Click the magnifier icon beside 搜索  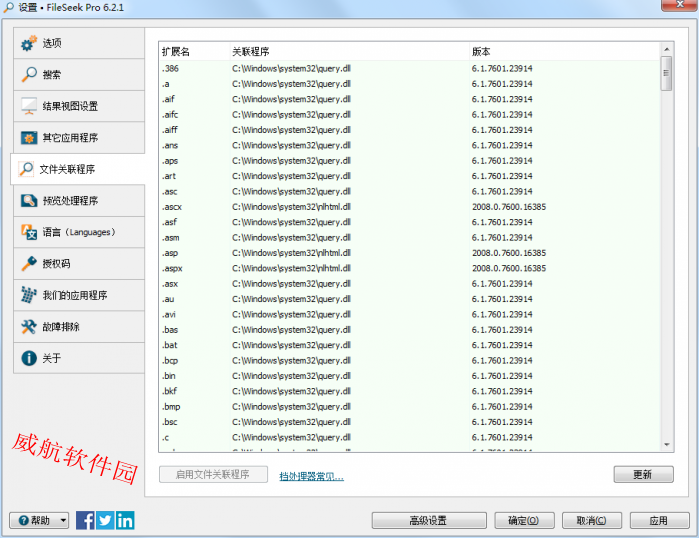(29, 74)
